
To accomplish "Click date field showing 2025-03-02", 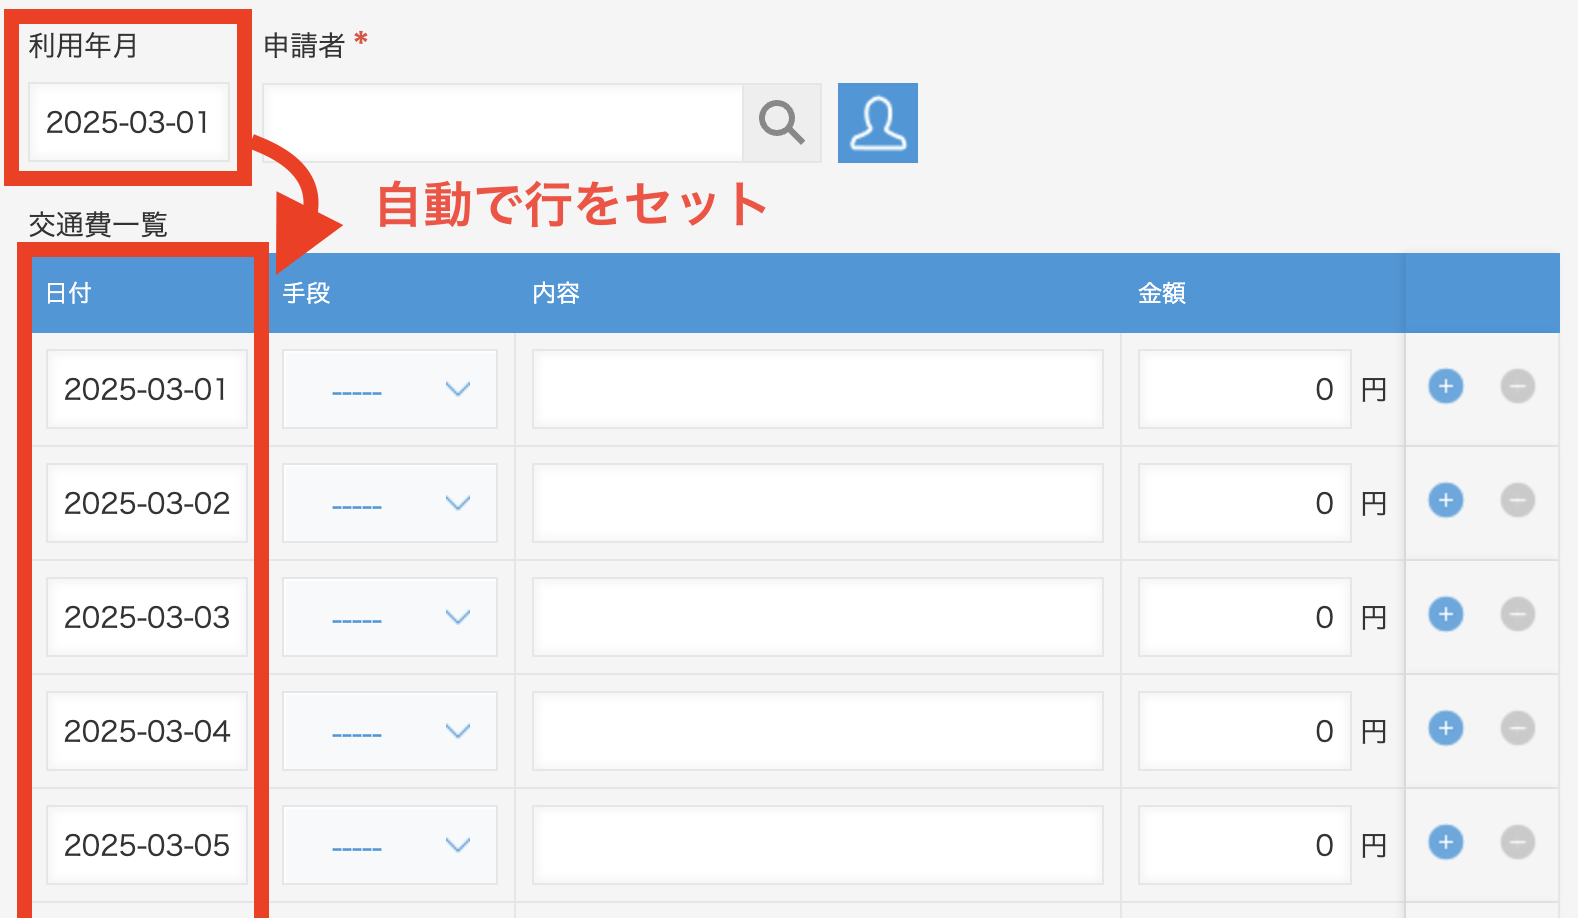I will (x=147, y=503).
